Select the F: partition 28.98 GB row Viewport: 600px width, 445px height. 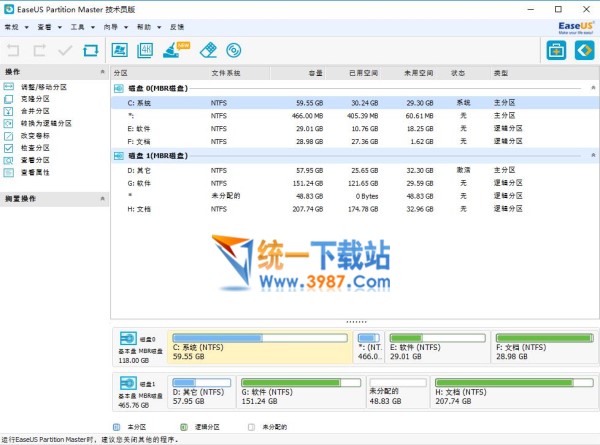point(355,142)
